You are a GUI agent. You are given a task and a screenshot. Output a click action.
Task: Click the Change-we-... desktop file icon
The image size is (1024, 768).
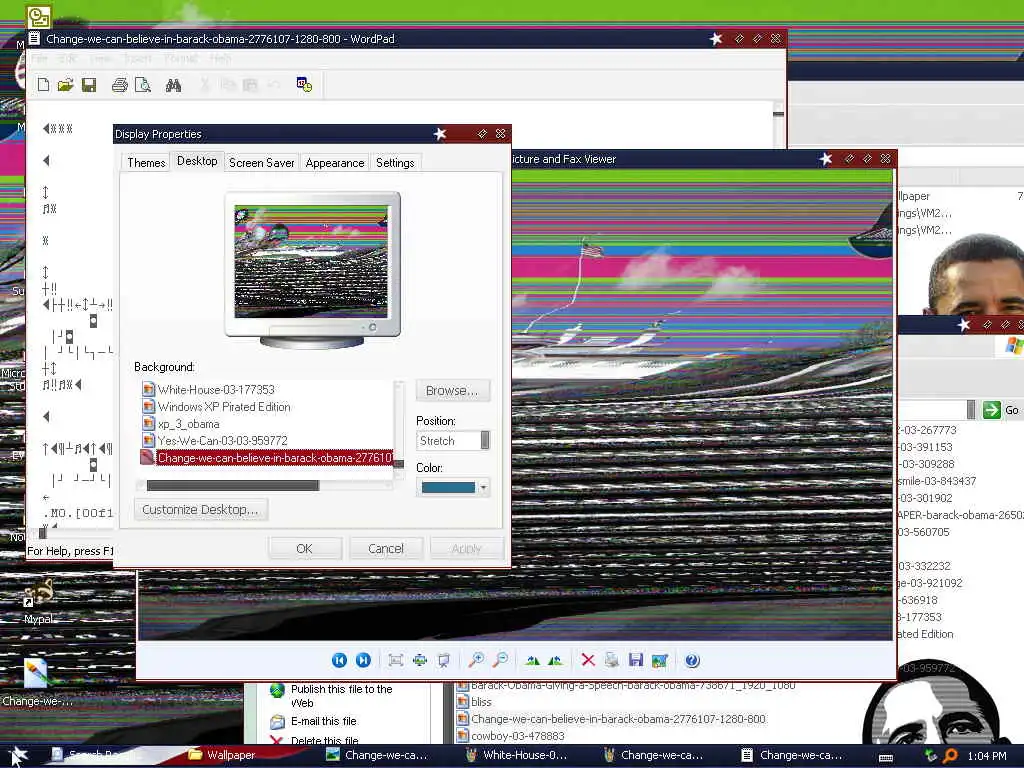(x=37, y=682)
